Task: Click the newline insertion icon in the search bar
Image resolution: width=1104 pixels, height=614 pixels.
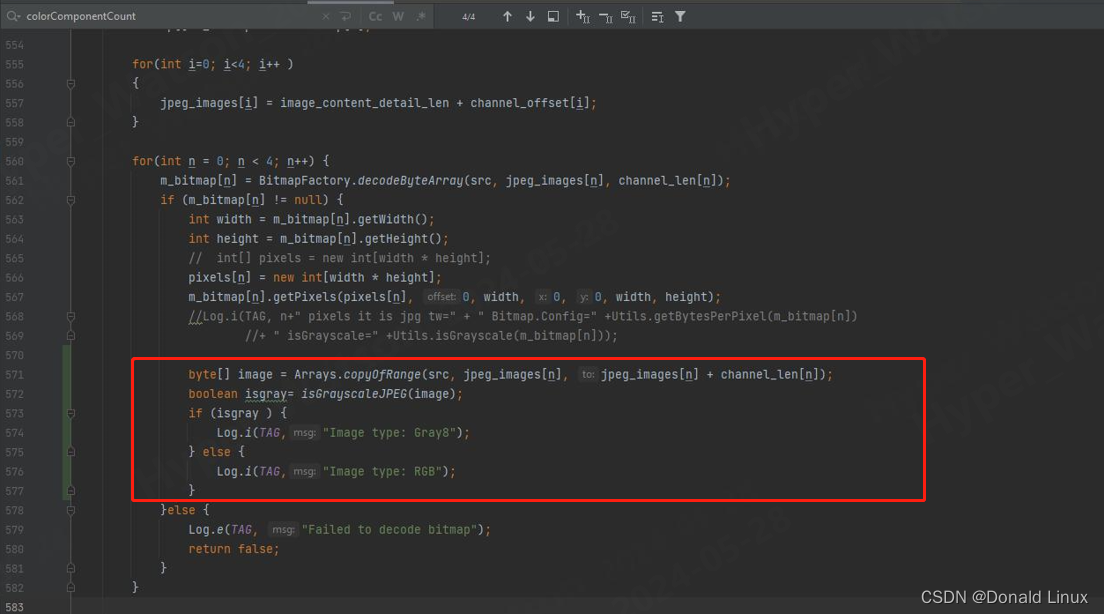Action: tap(348, 16)
